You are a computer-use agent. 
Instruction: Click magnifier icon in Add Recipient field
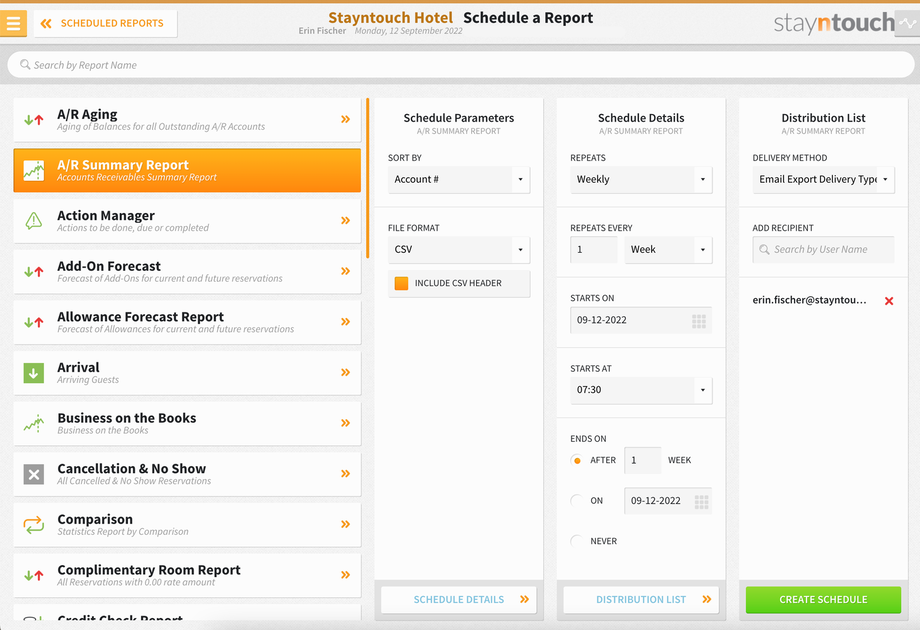point(764,249)
